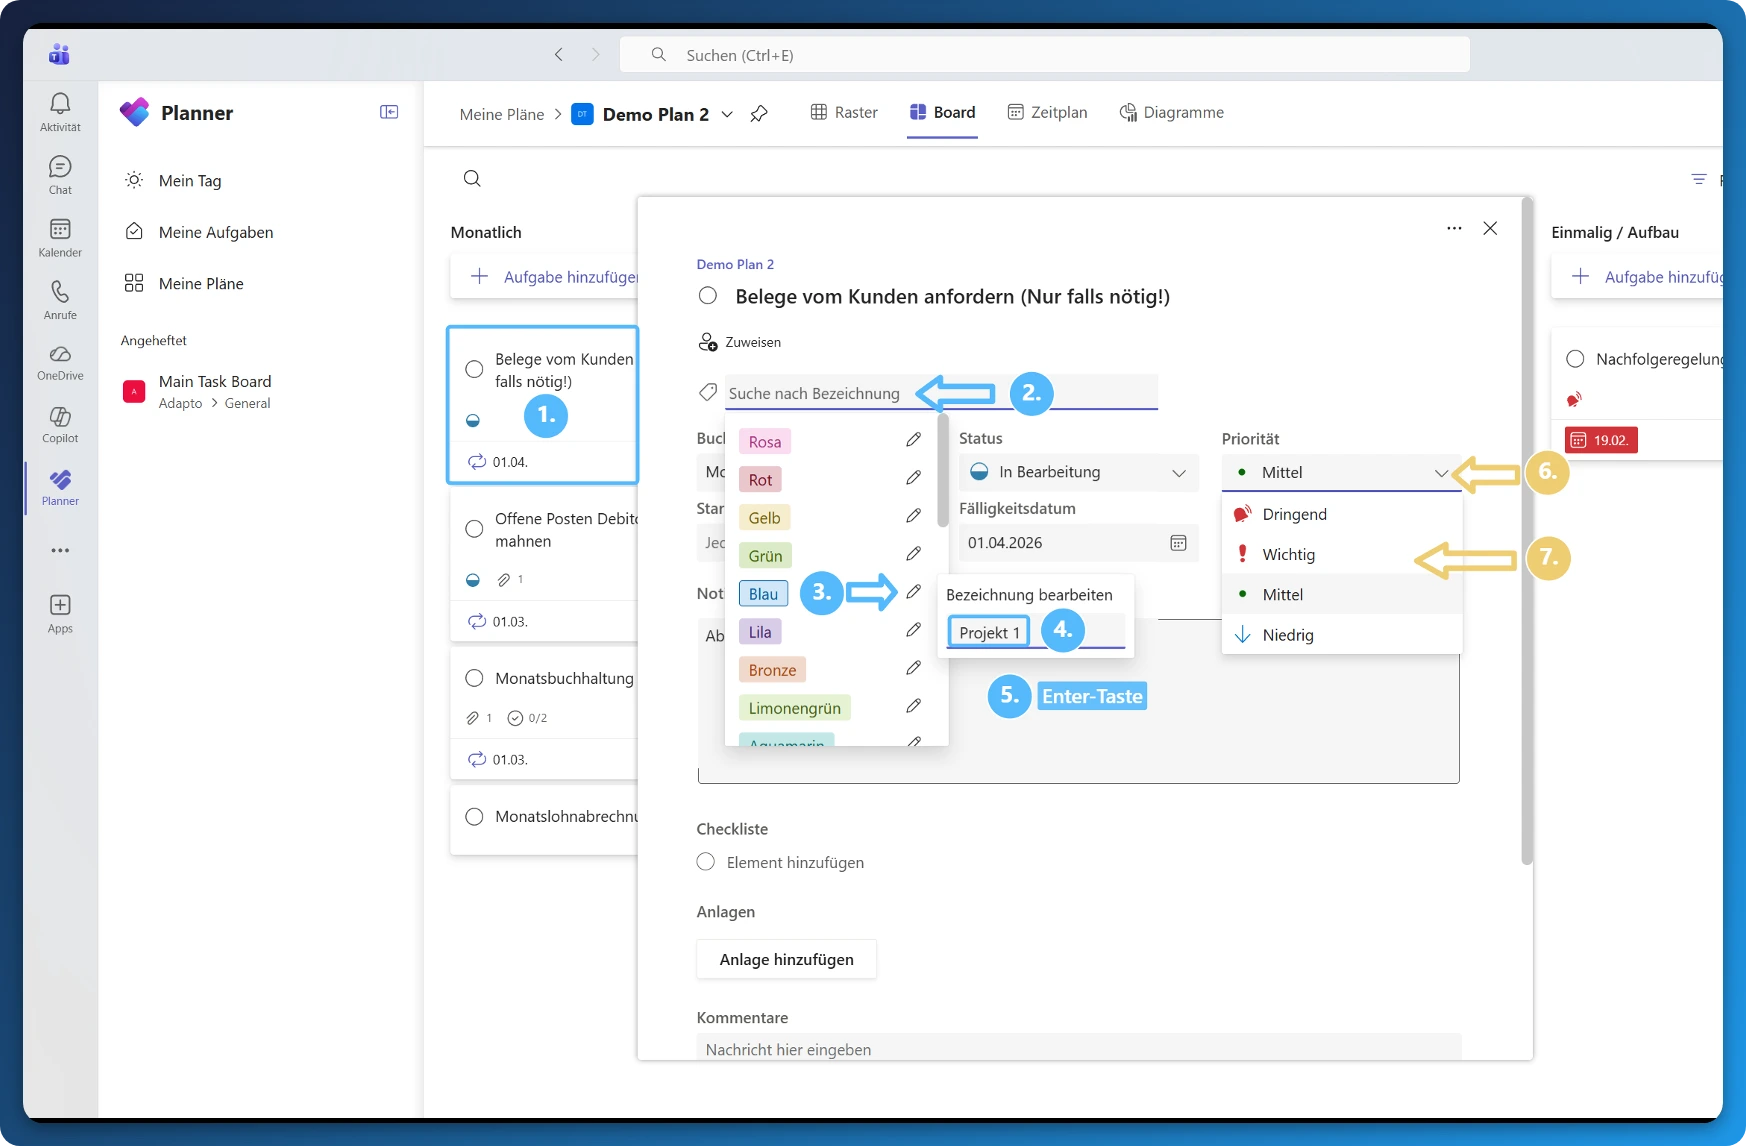The image size is (1746, 1146).
Task: Click the board search magnifier icon
Action: [x=472, y=178]
